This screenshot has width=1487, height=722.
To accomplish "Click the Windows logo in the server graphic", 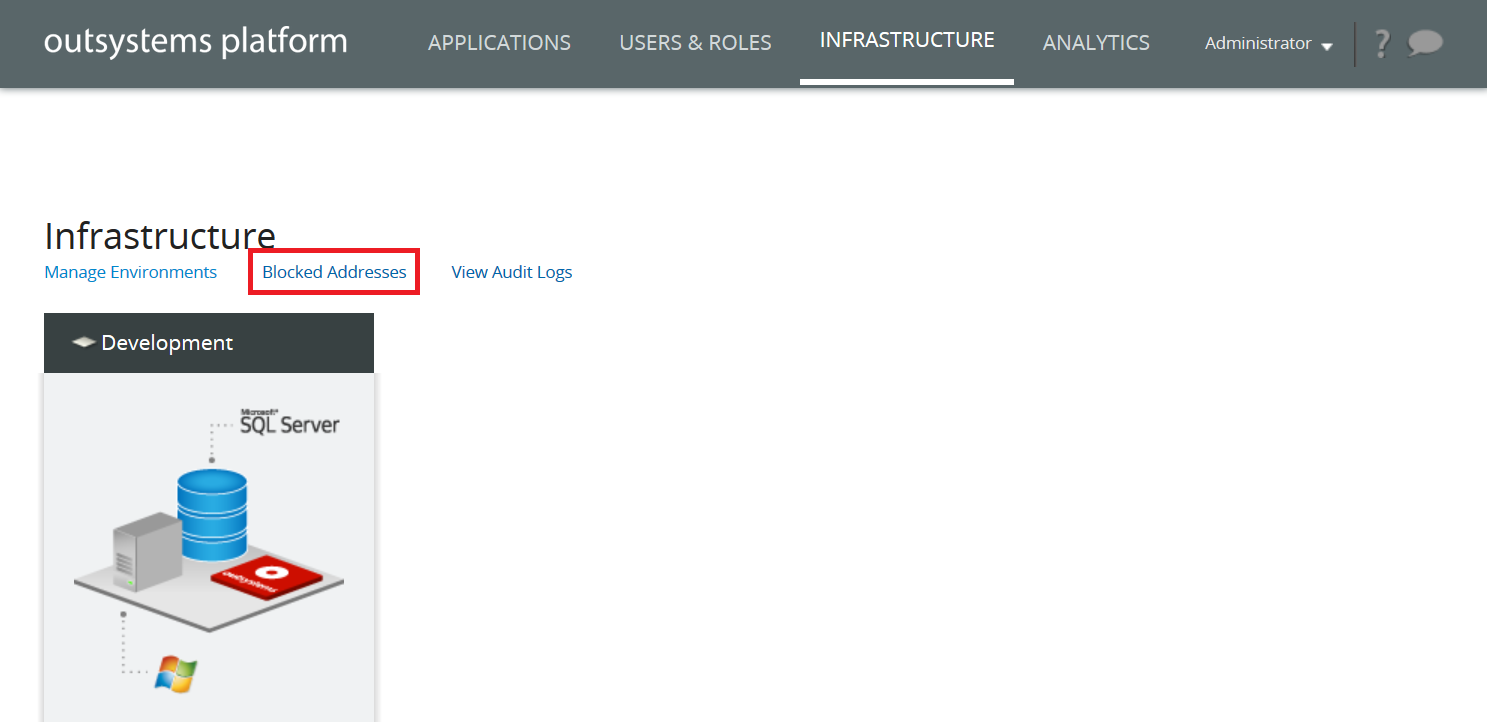I will (x=177, y=674).
